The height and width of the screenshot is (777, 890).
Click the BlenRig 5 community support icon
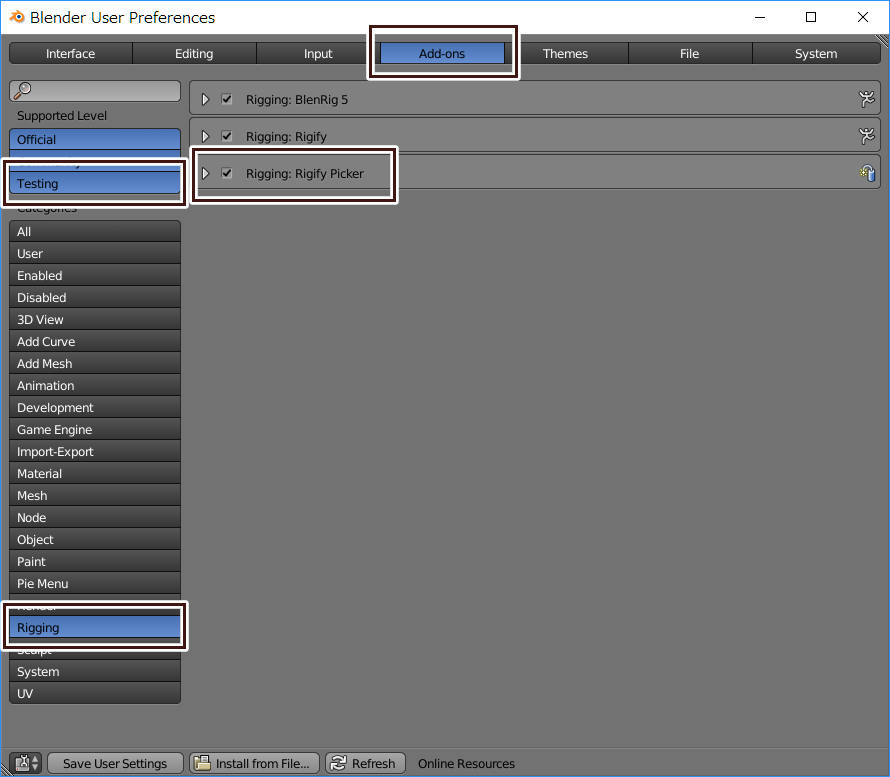click(866, 99)
